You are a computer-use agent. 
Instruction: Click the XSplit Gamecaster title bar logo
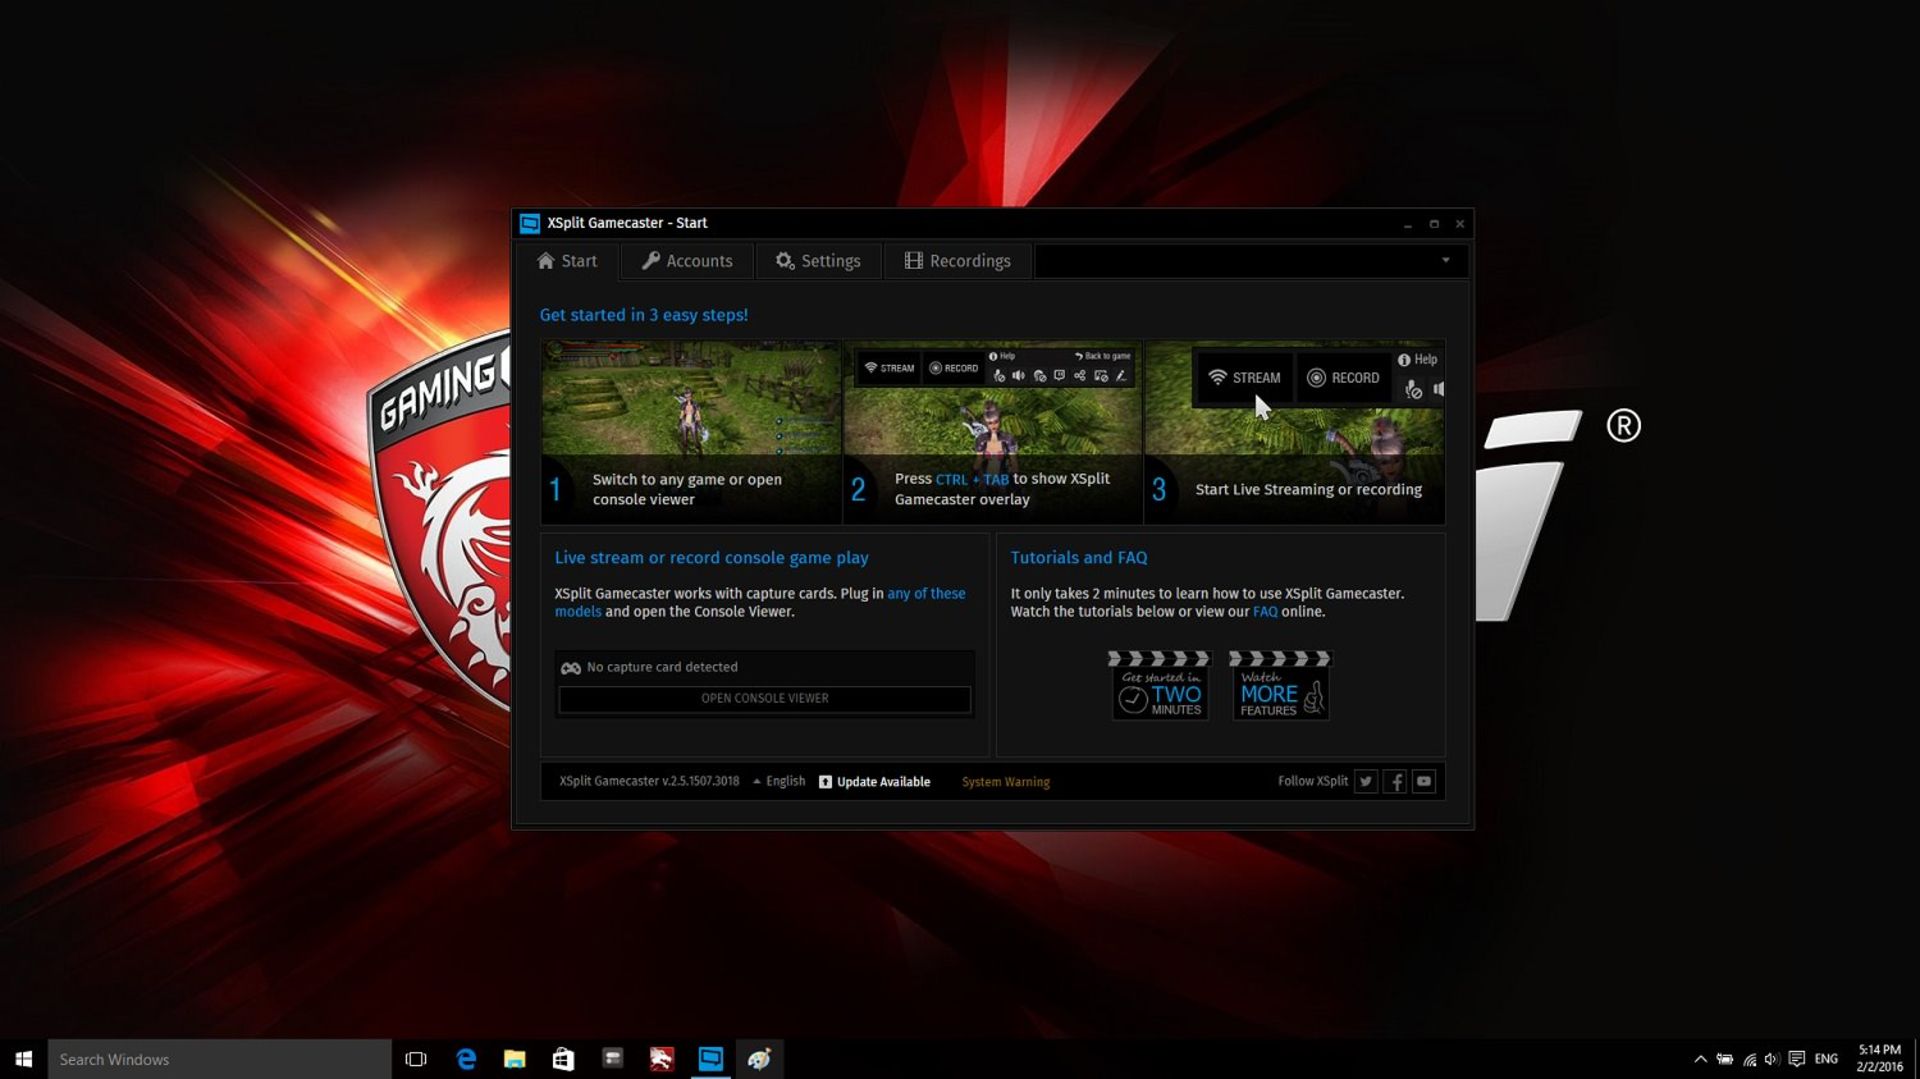pyautogui.click(x=530, y=223)
